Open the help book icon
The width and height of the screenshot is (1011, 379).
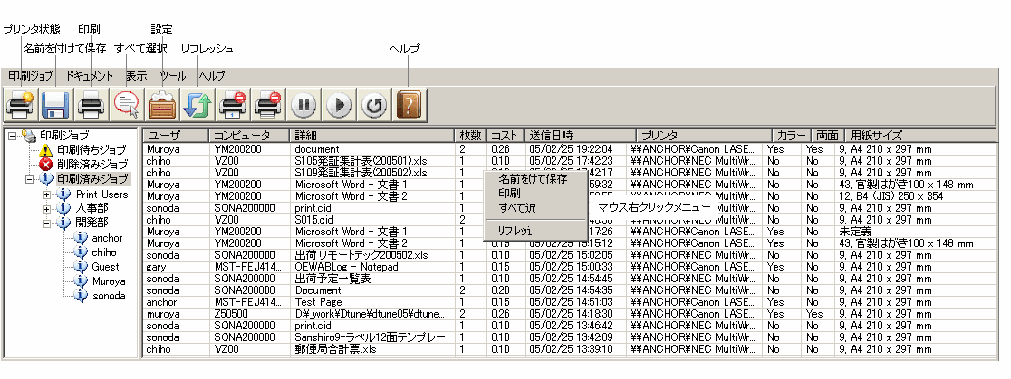click(409, 104)
